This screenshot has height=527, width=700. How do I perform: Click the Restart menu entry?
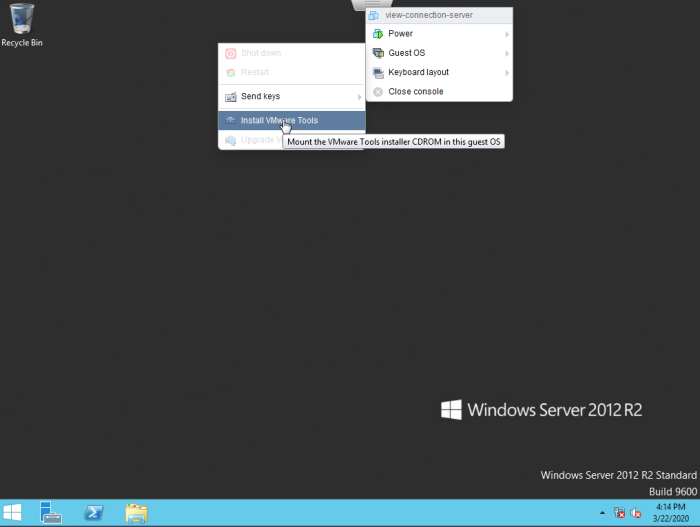[x=292, y=72]
